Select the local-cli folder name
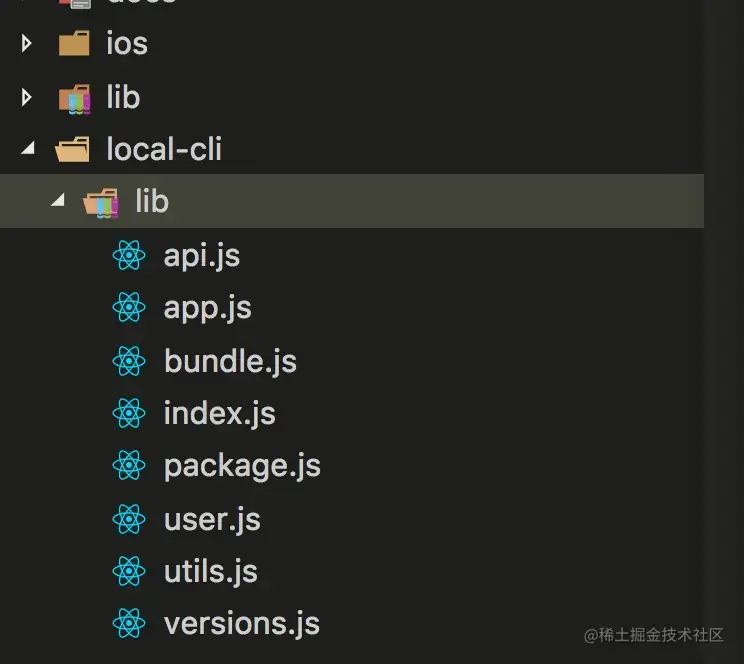744x664 pixels. pyautogui.click(x=164, y=149)
